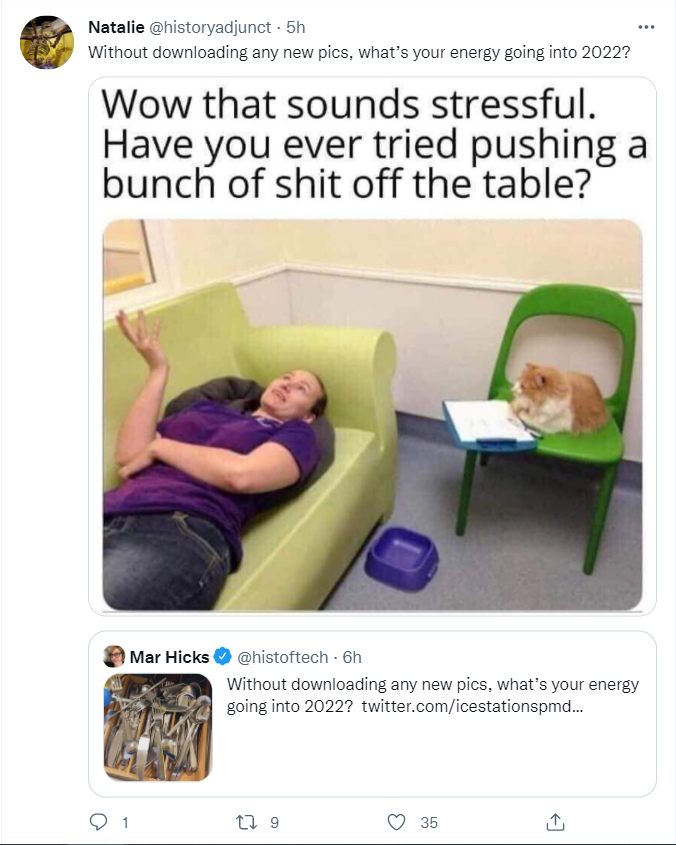Visit the @histoftech handle

(x=282, y=657)
